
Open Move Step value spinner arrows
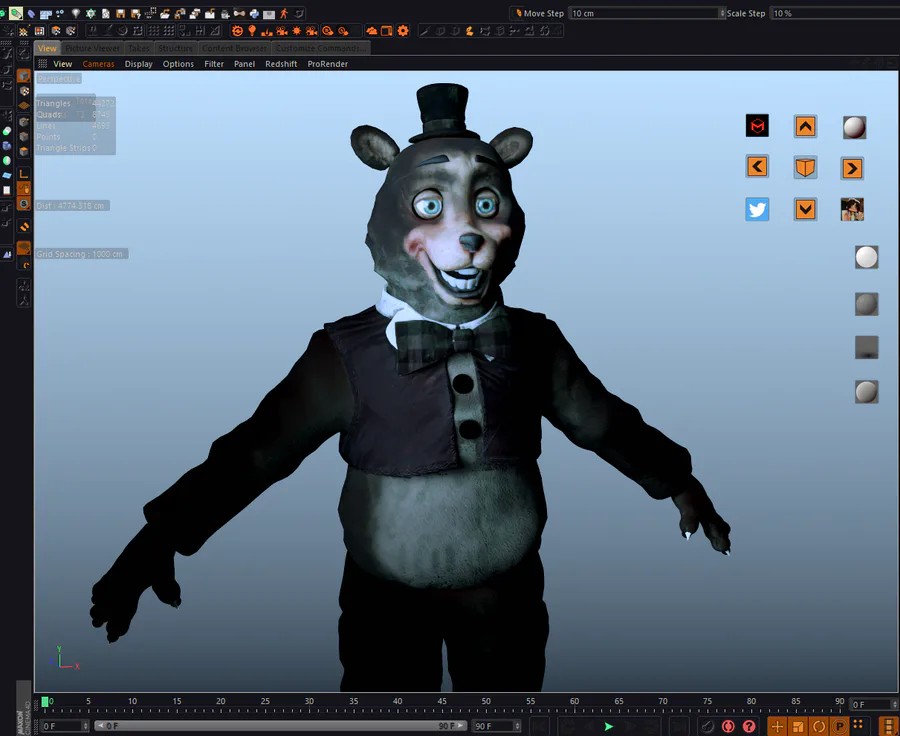(x=722, y=13)
